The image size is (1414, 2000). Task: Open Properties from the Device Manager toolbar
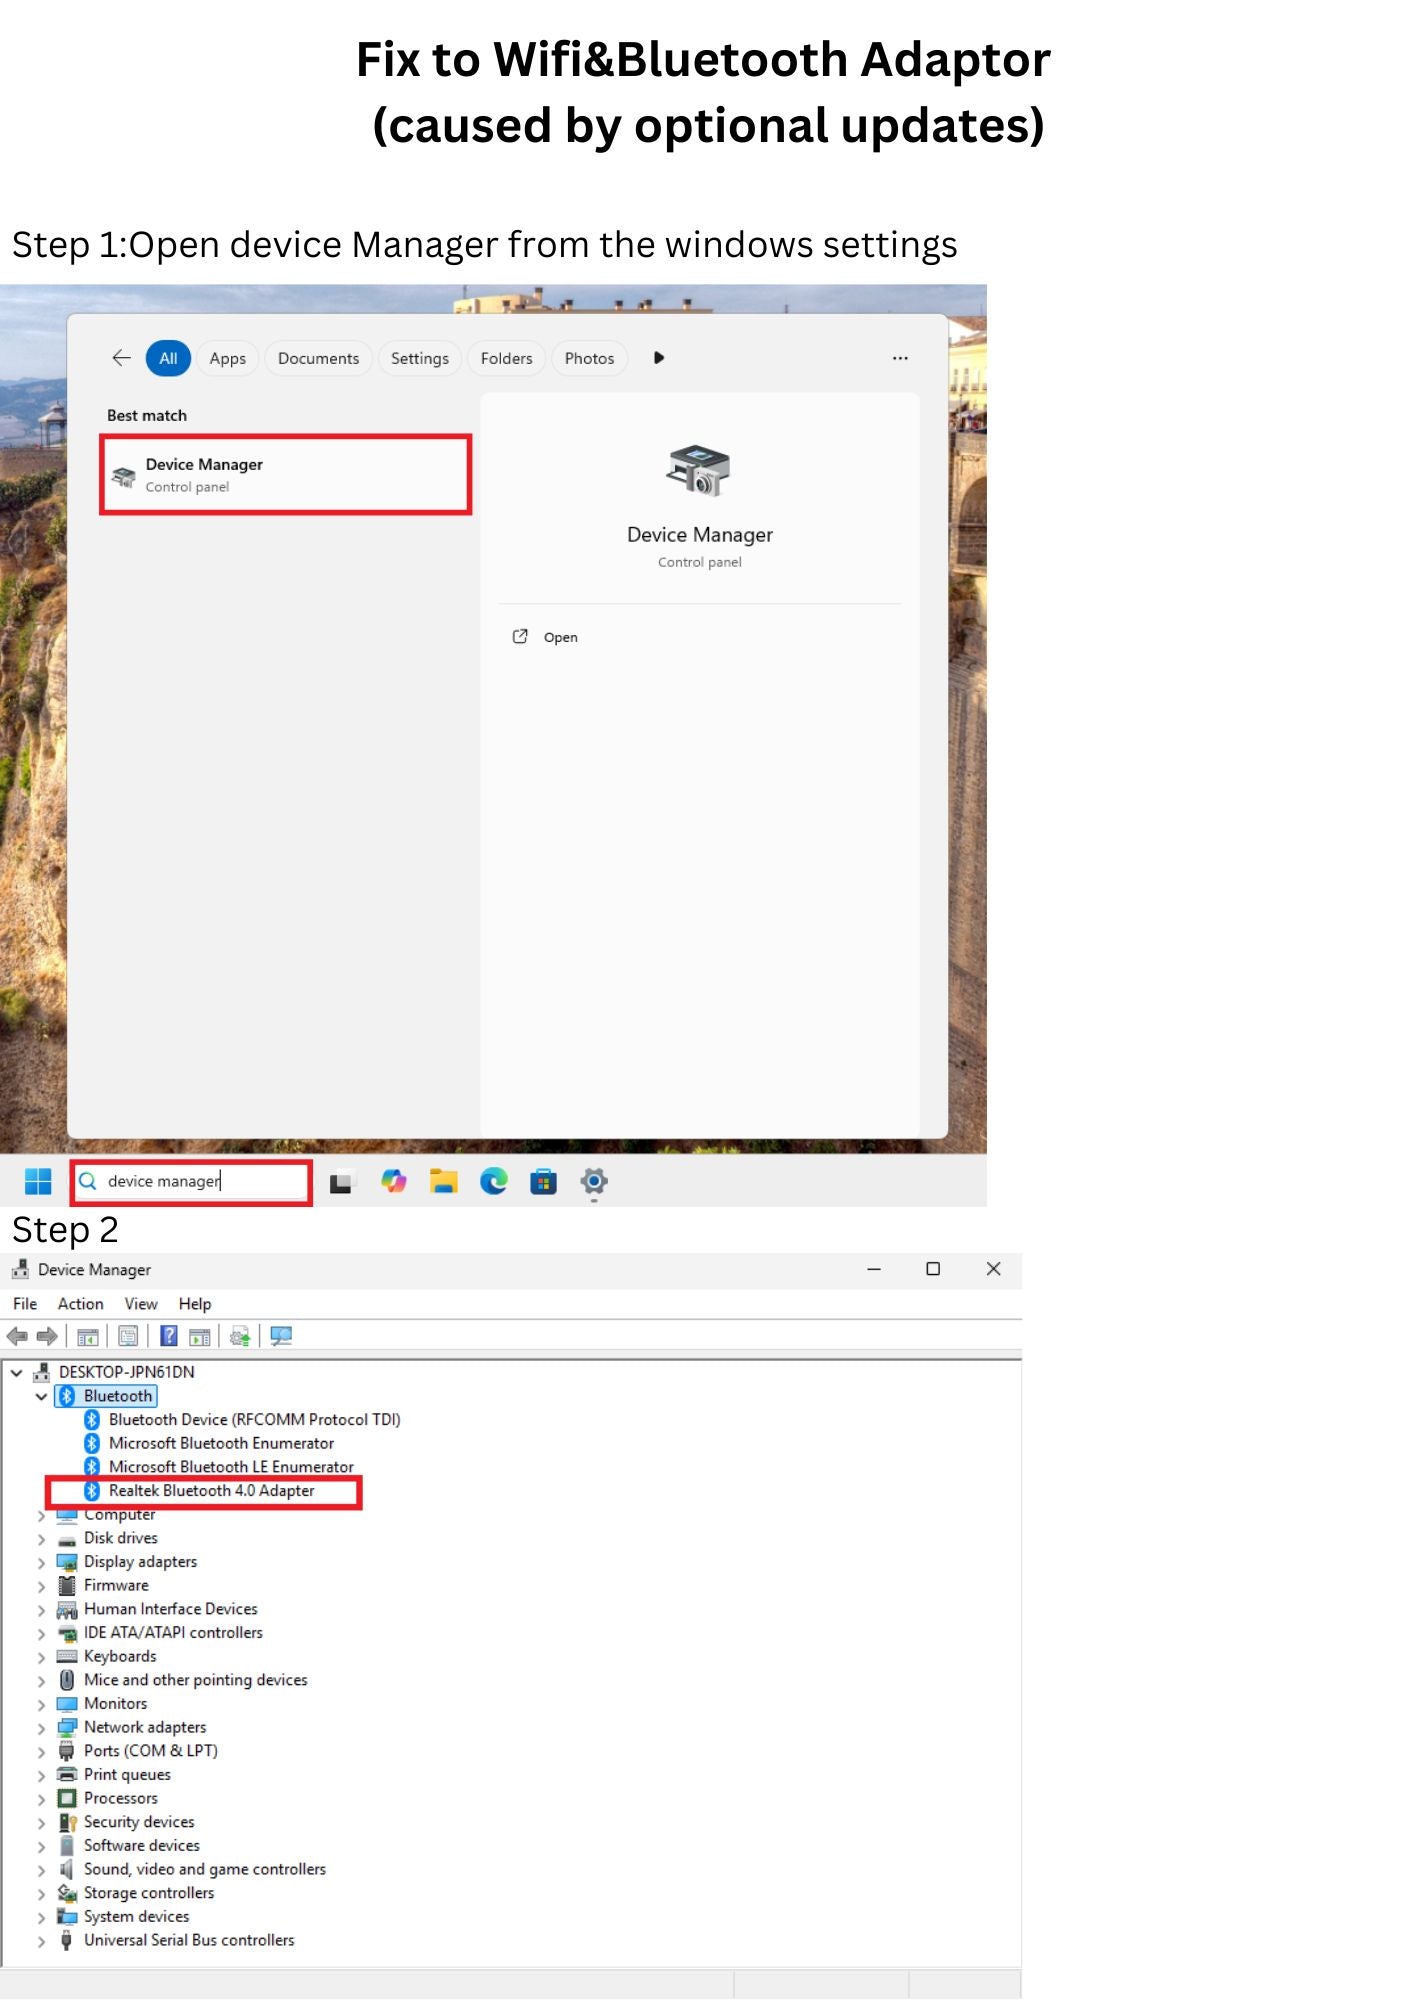pyautogui.click(x=128, y=1336)
